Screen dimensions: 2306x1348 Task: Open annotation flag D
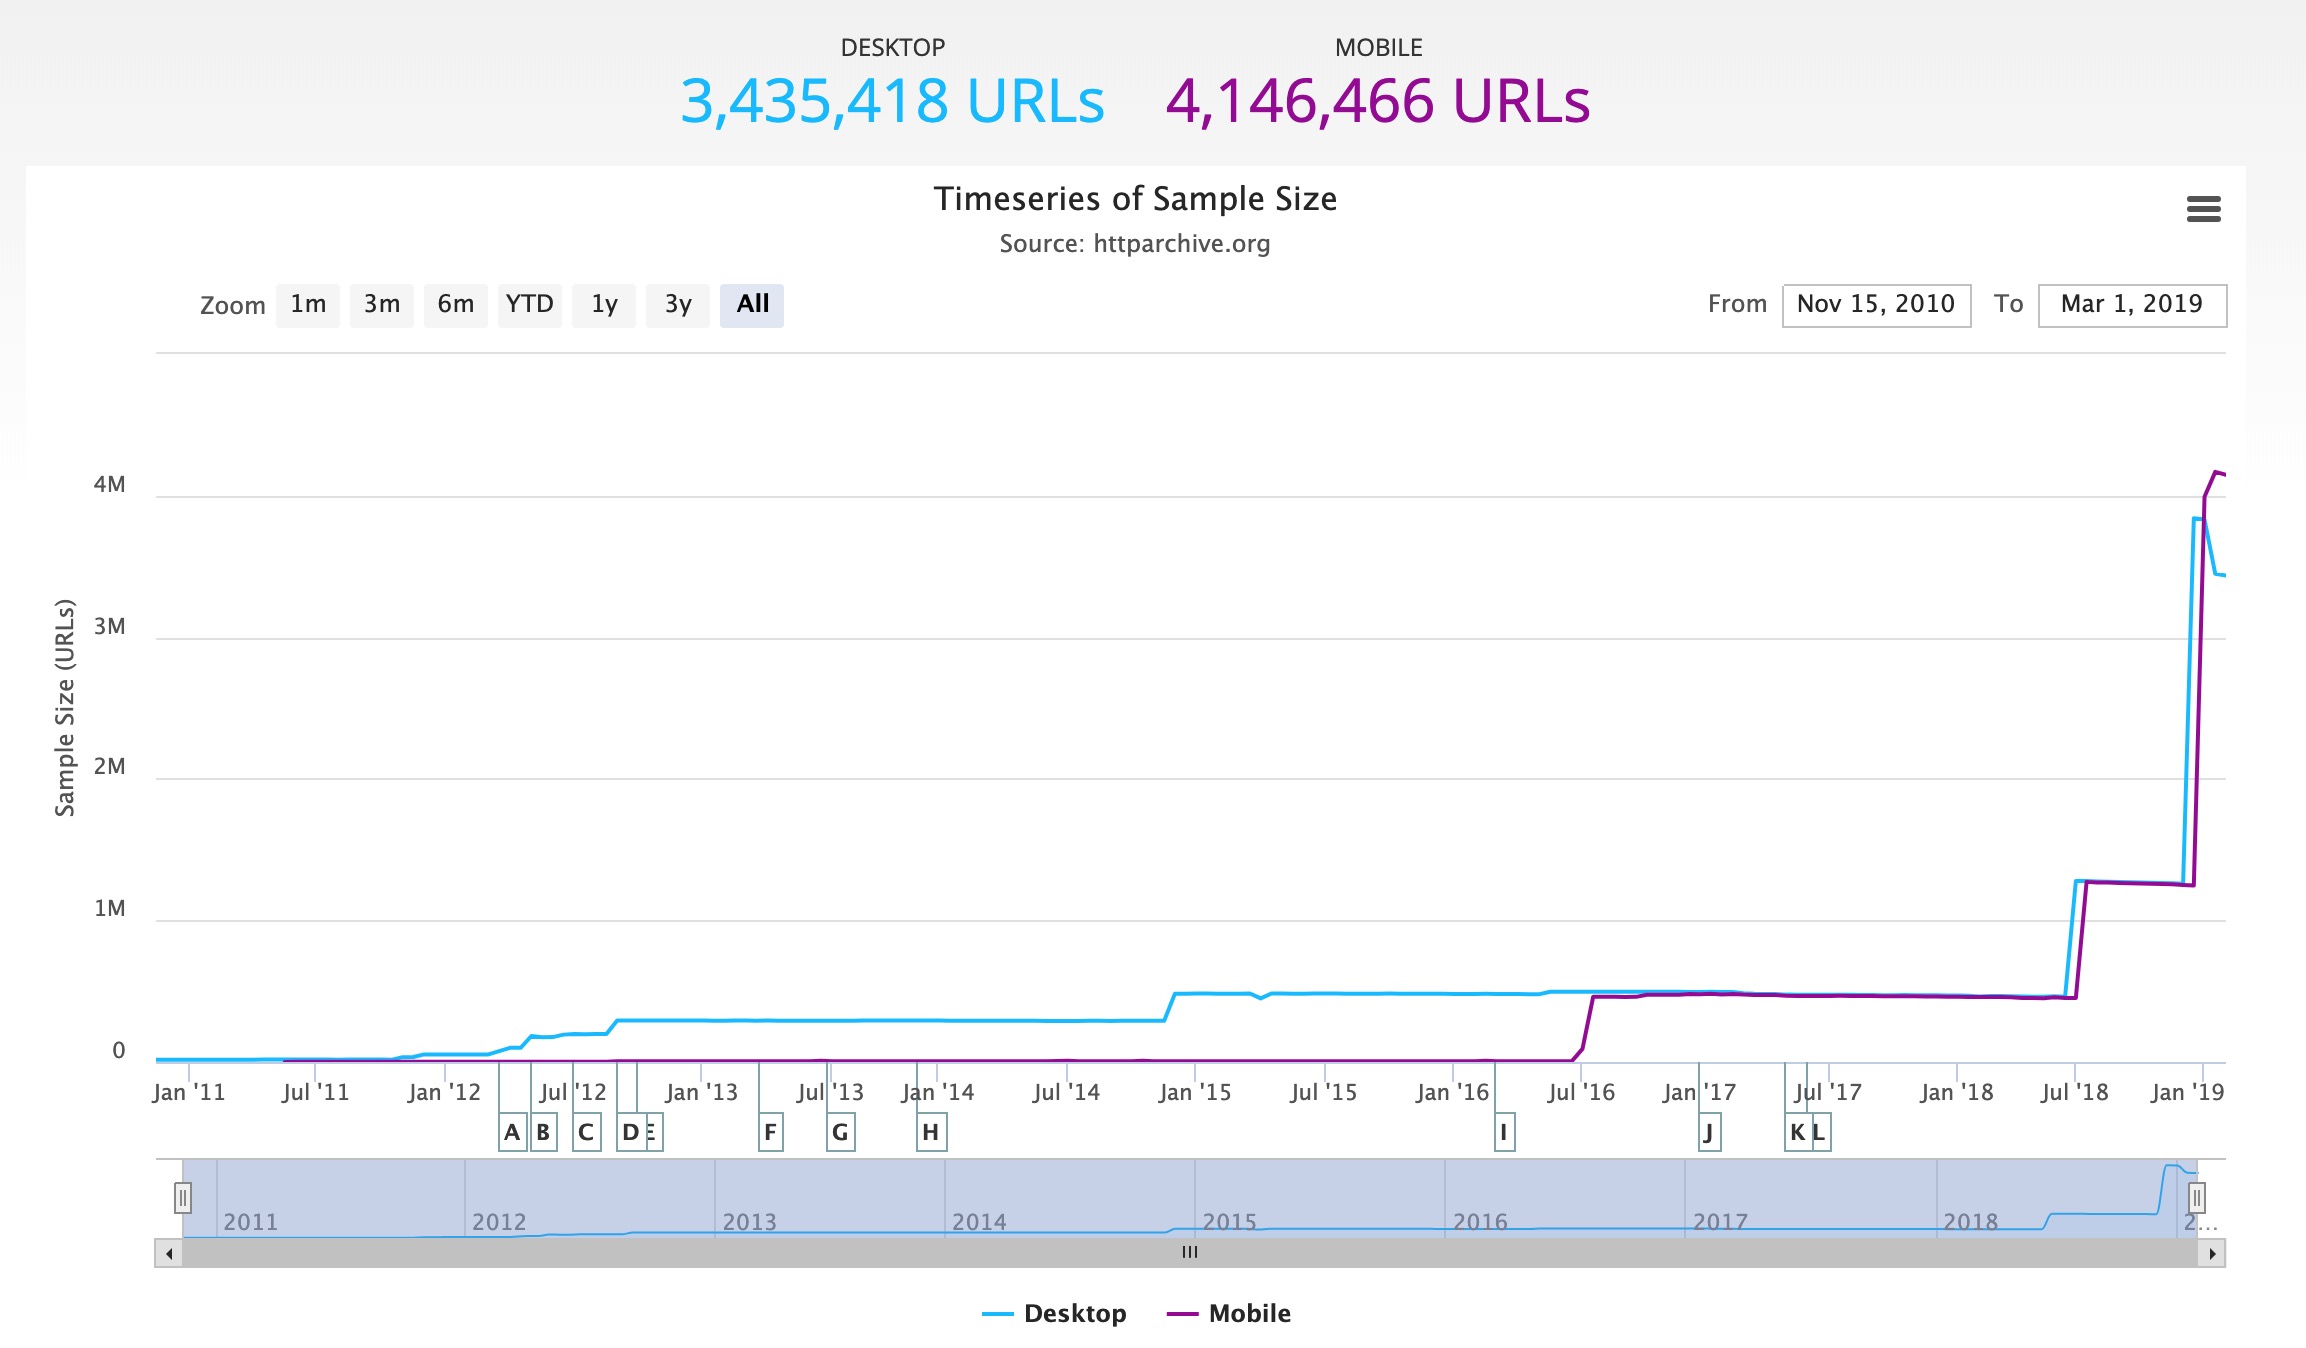630,1132
